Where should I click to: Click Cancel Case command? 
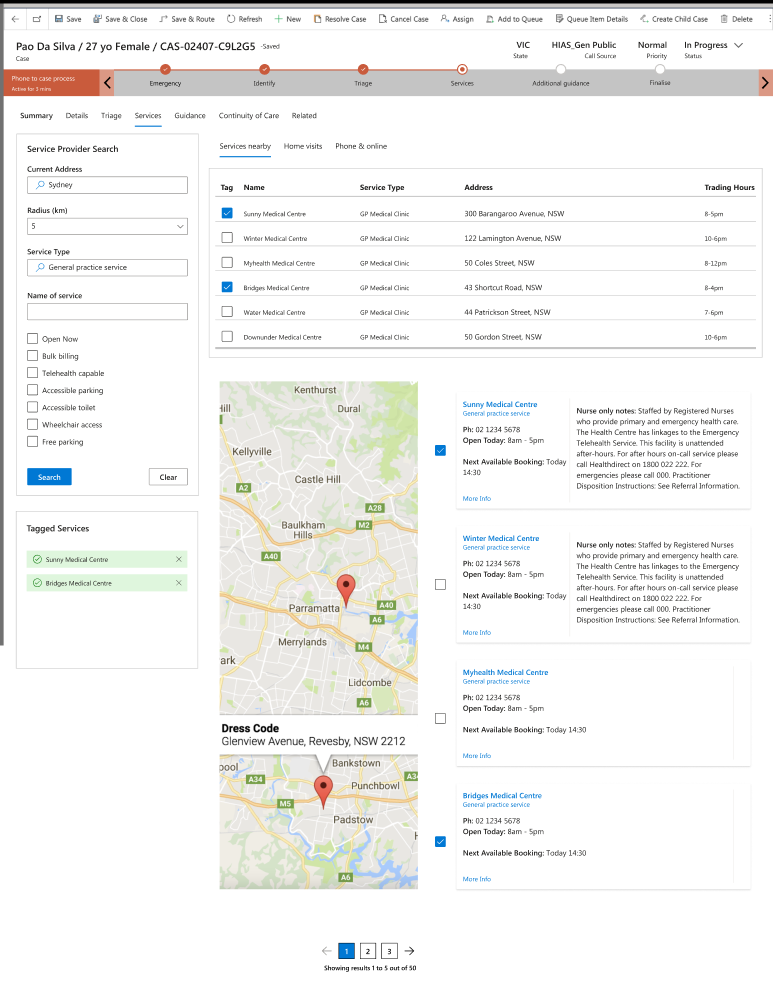(403, 19)
